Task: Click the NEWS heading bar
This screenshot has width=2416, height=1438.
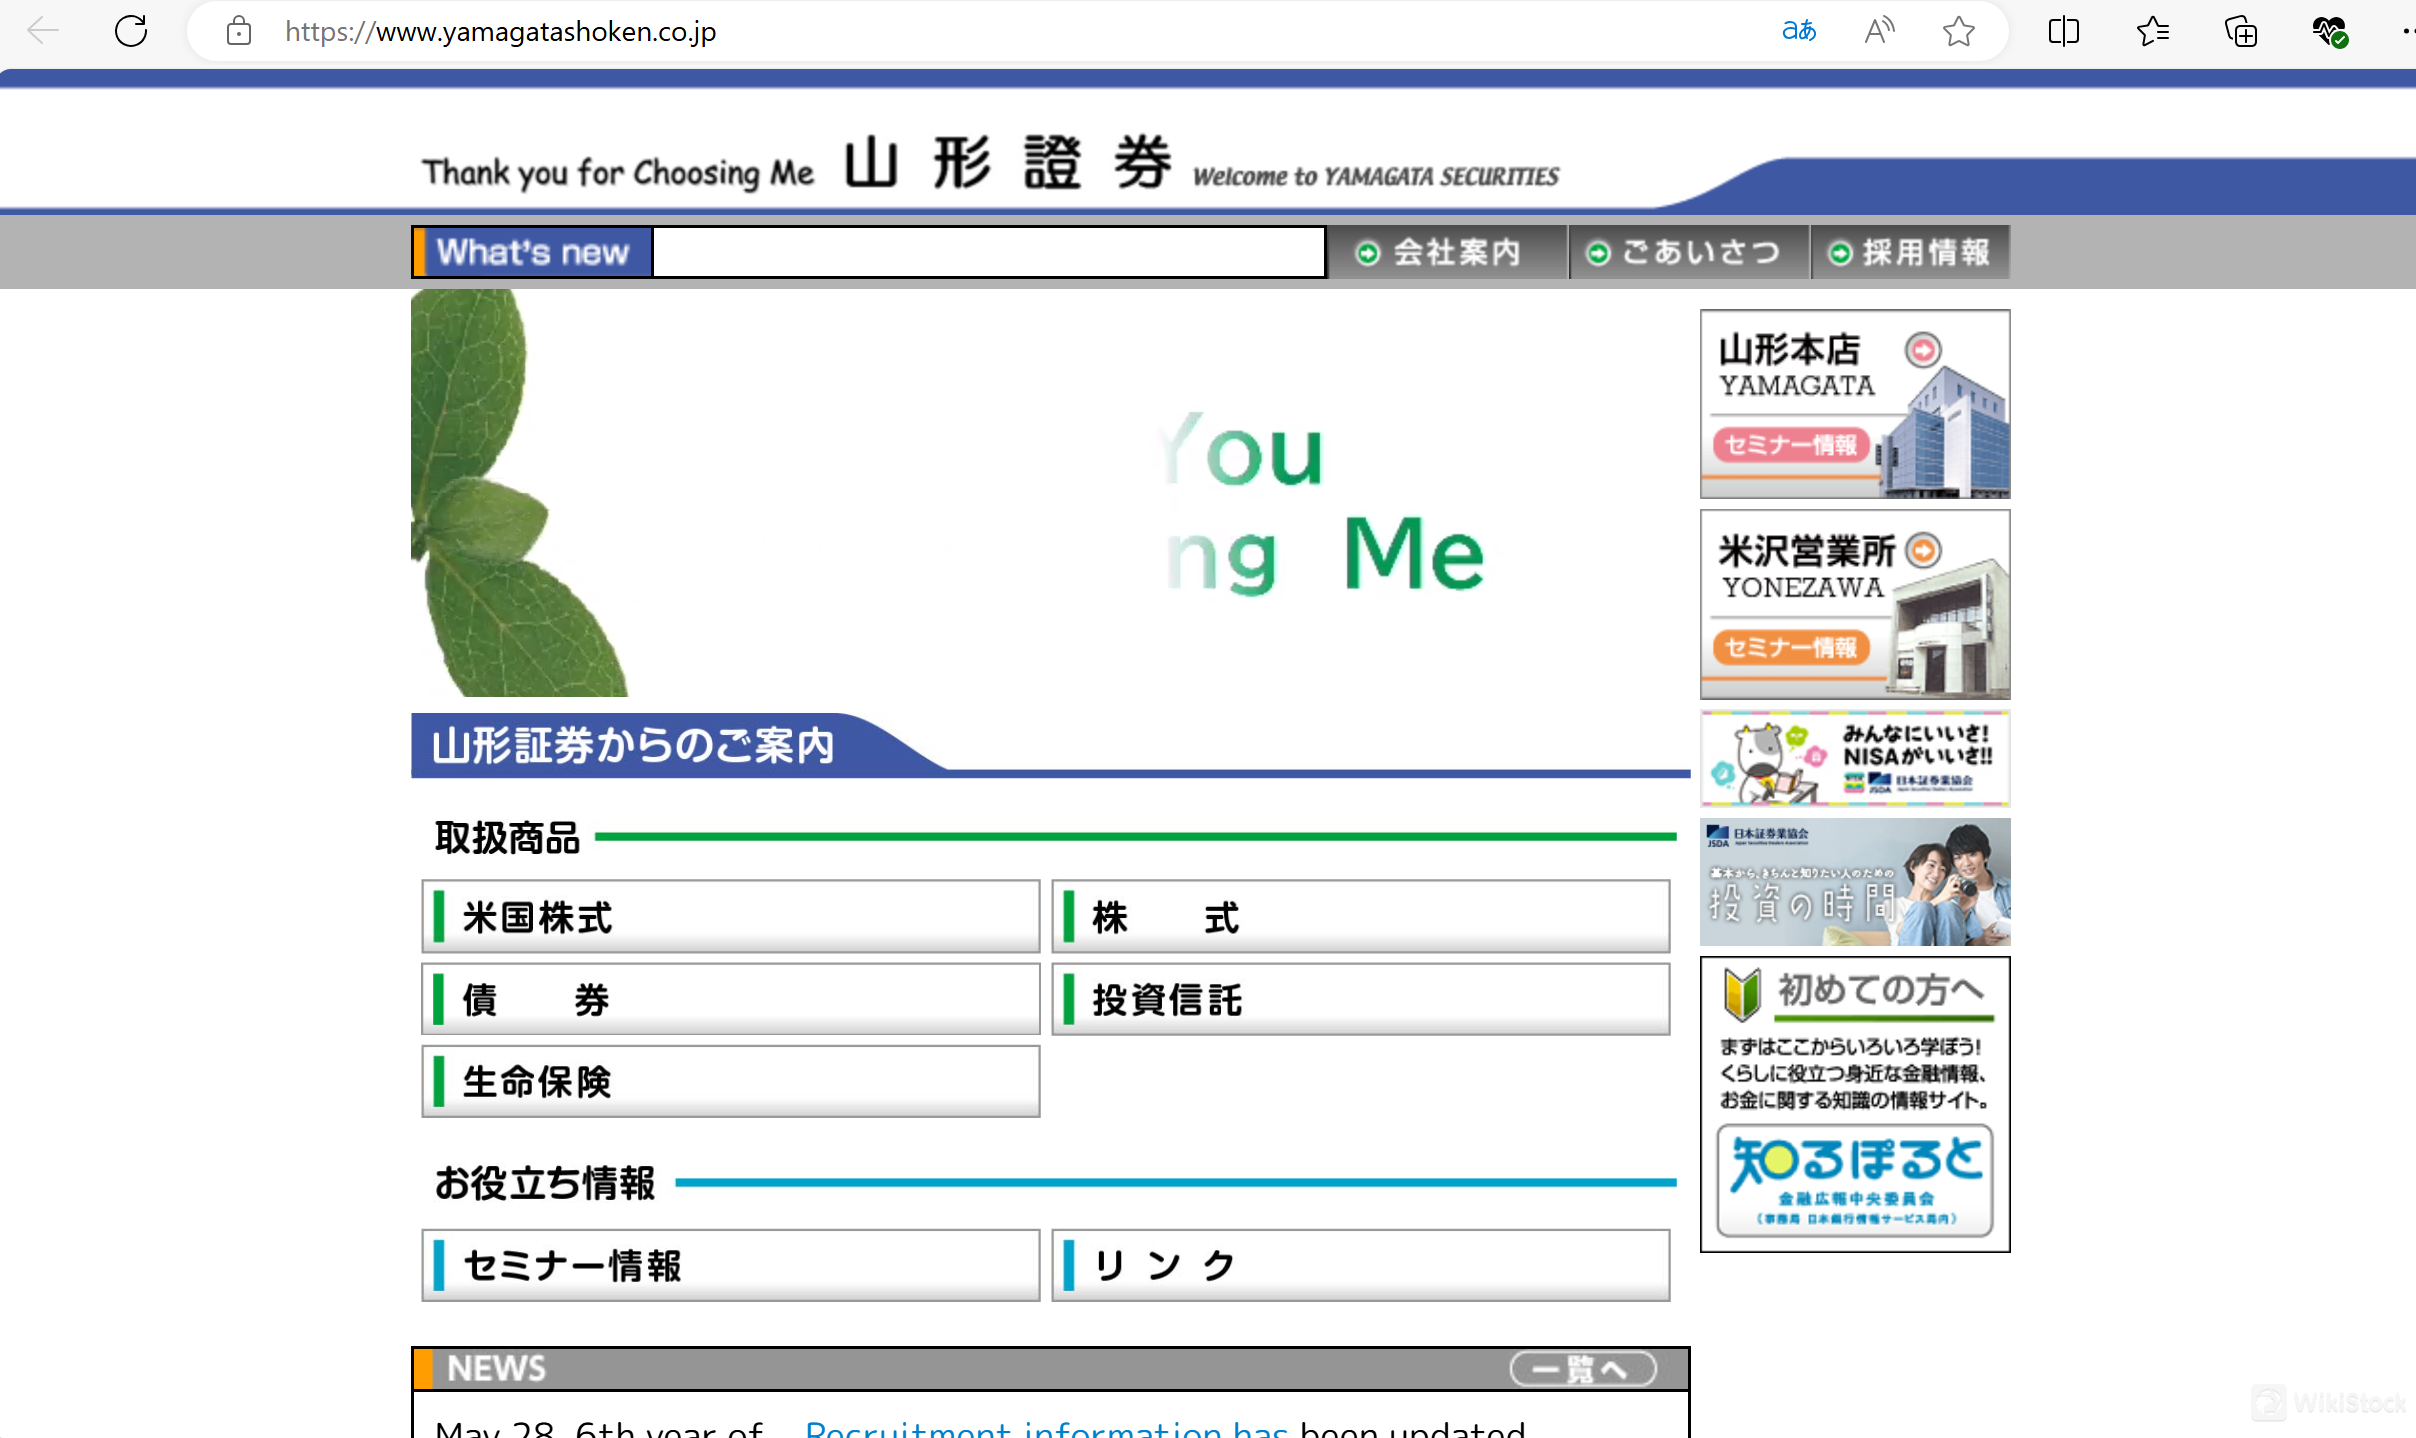Action: pyautogui.click(x=1050, y=1368)
